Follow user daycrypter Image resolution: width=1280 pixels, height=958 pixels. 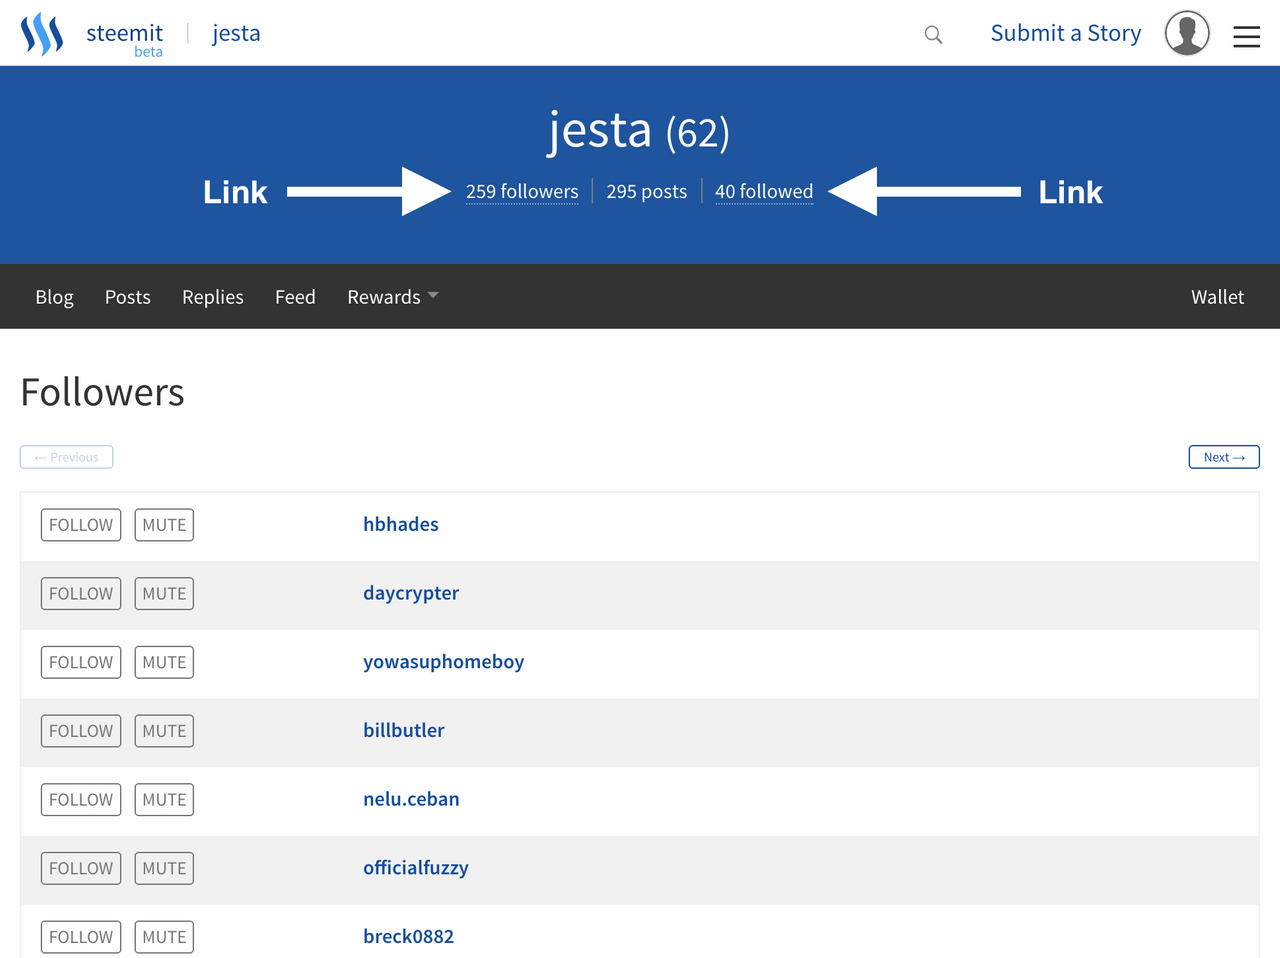coord(81,594)
